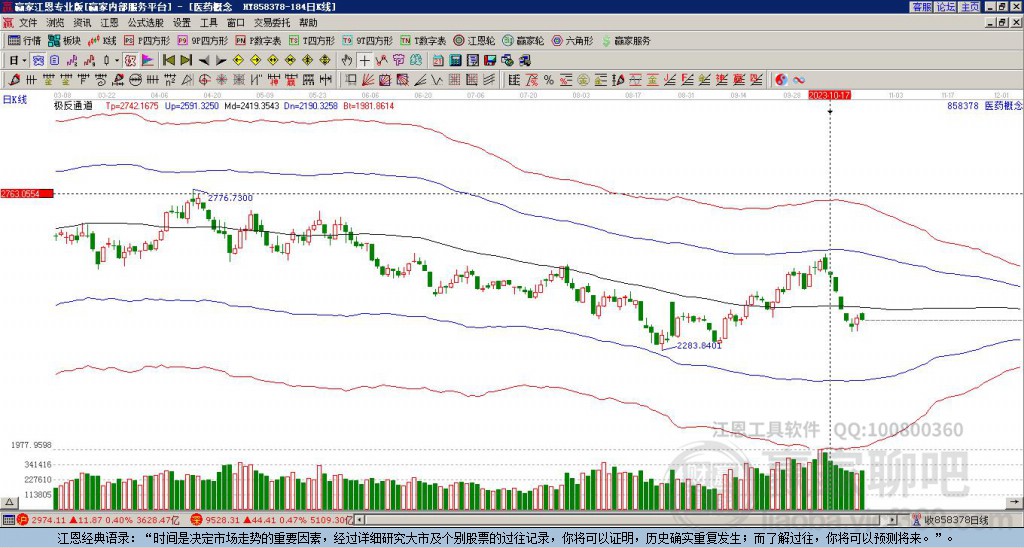Select the angle line drawing tool

(x=421, y=80)
